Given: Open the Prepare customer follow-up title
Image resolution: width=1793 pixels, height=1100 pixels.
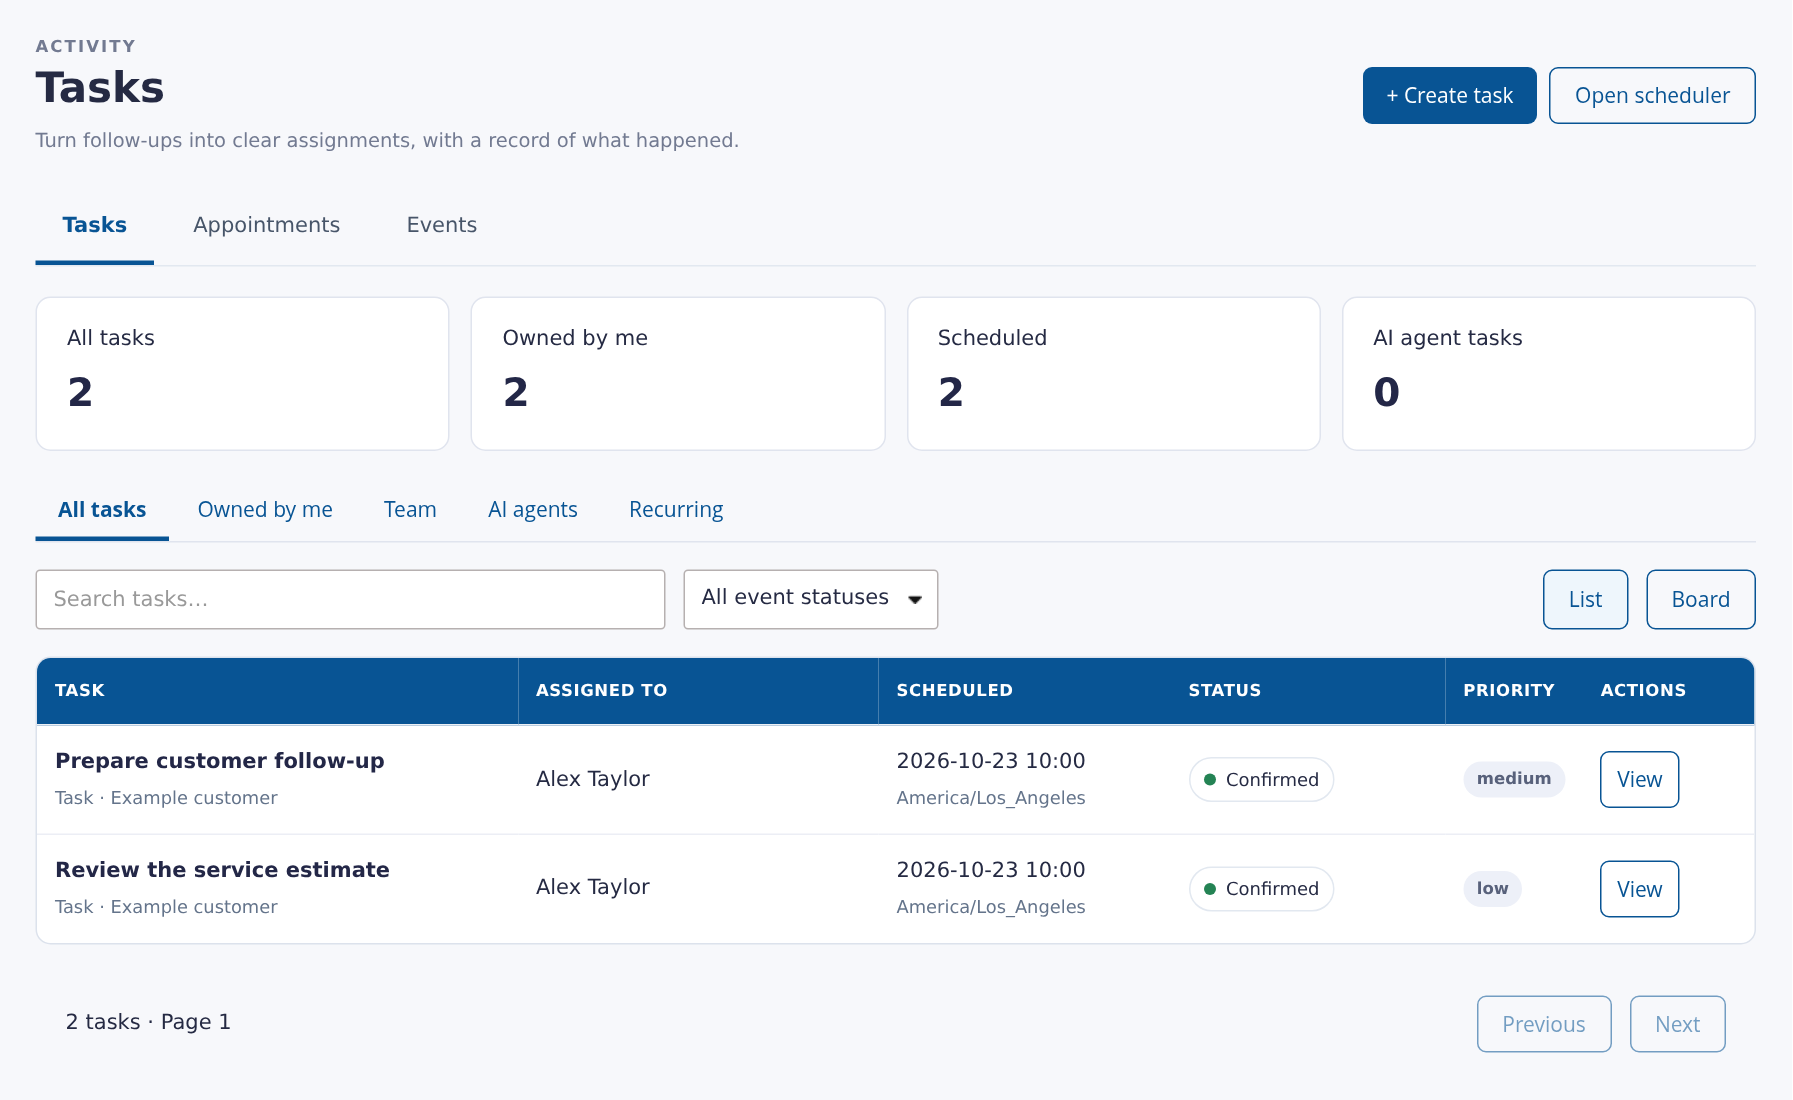Looking at the screenshot, I should [x=220, y=761].
